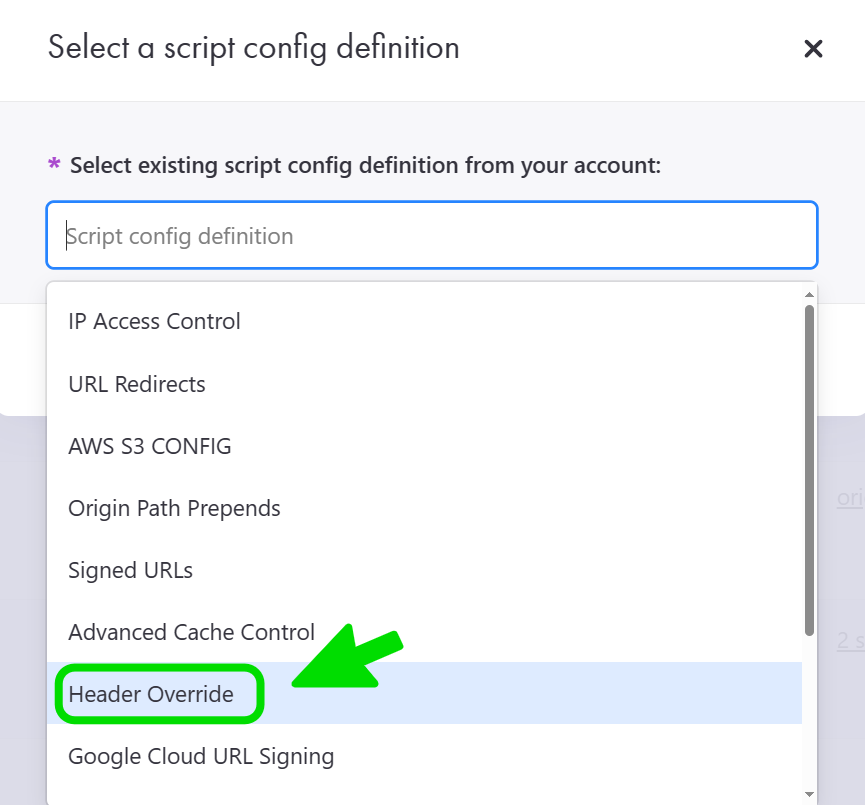The height and width of the screenshot is (805, 865).
Task: Click the dropdown scrollbar up arrow
Action: 809,294
